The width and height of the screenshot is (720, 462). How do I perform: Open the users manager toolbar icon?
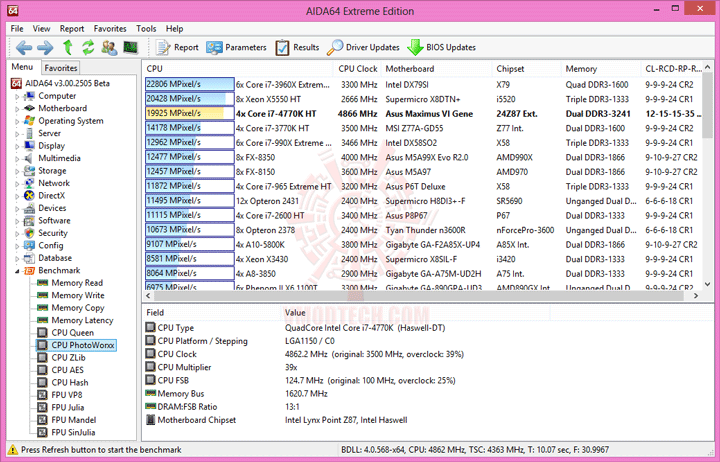click(109, 47)
